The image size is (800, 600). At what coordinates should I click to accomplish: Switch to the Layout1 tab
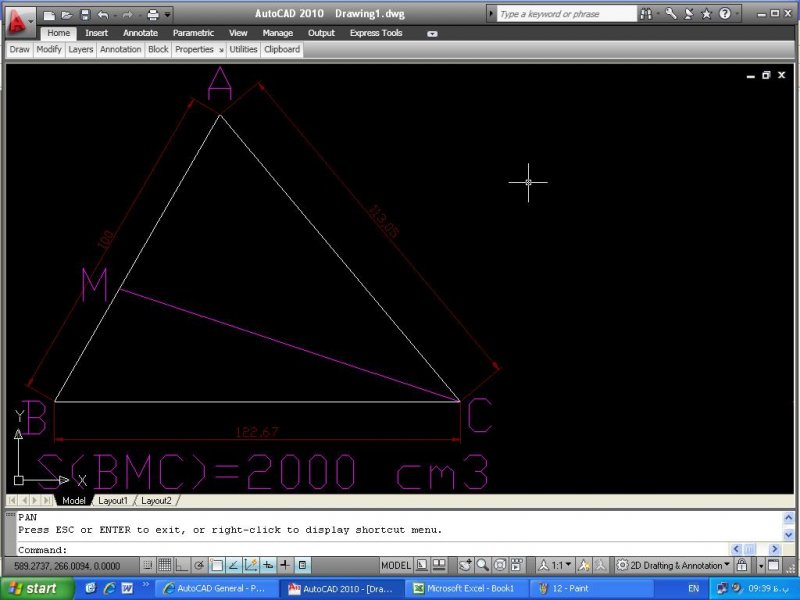click(x=112, y=500)
